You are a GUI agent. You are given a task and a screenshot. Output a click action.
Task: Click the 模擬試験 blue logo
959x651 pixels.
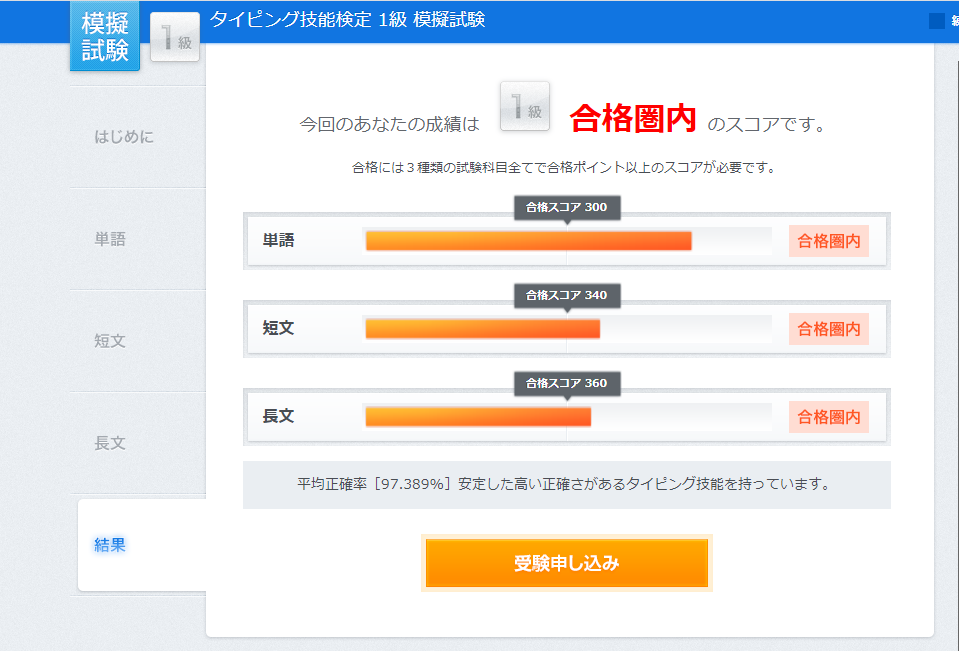click(104, 37)
